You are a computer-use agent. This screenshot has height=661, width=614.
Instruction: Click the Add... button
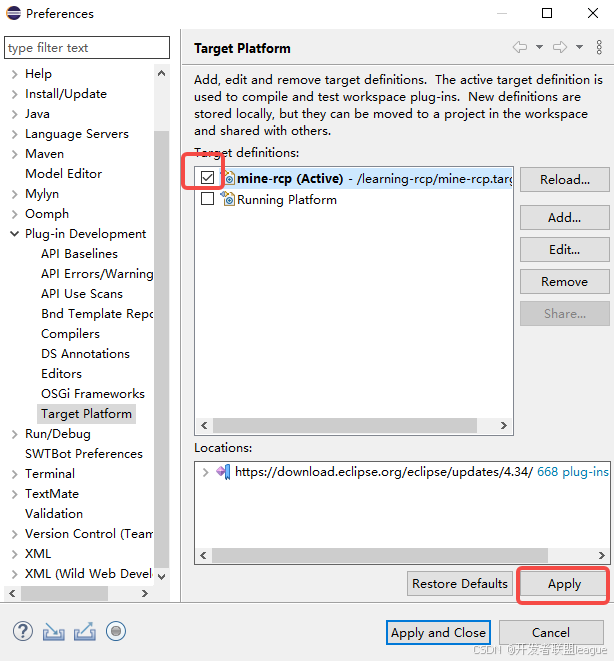tap(565, 218)
